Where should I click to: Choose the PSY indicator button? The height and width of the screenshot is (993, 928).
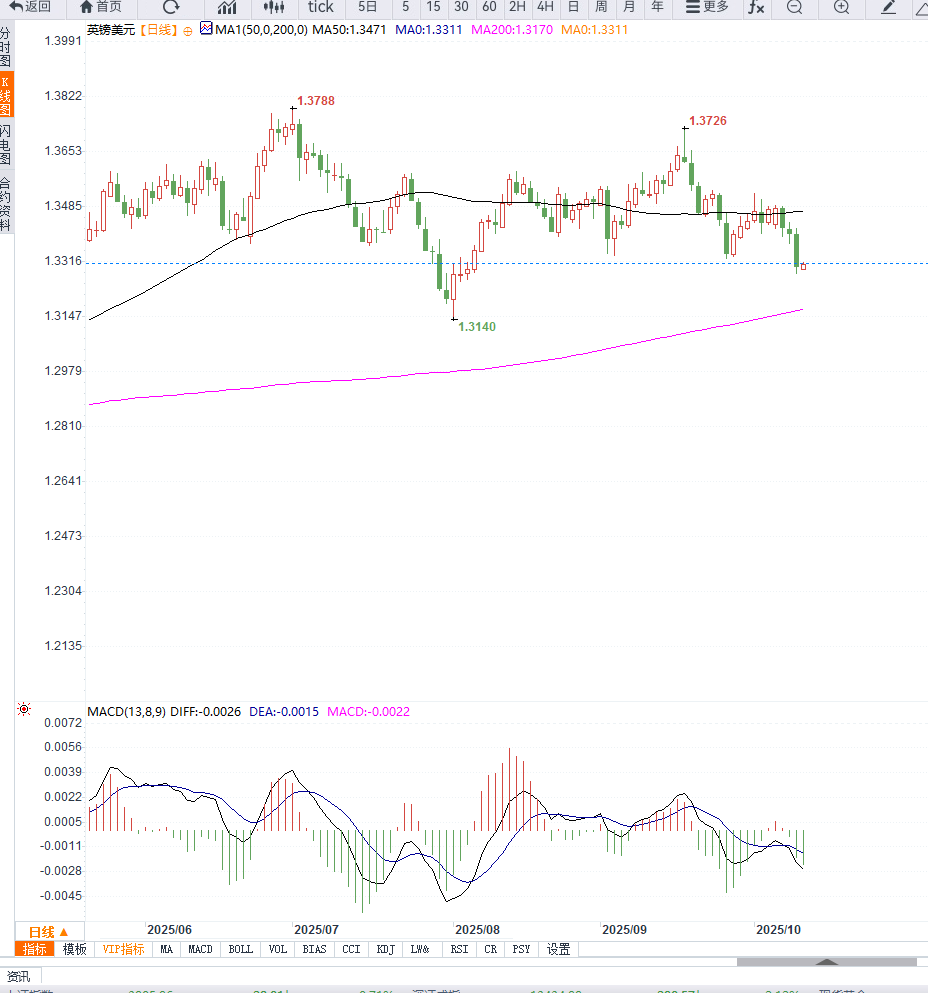coord(521,949)
